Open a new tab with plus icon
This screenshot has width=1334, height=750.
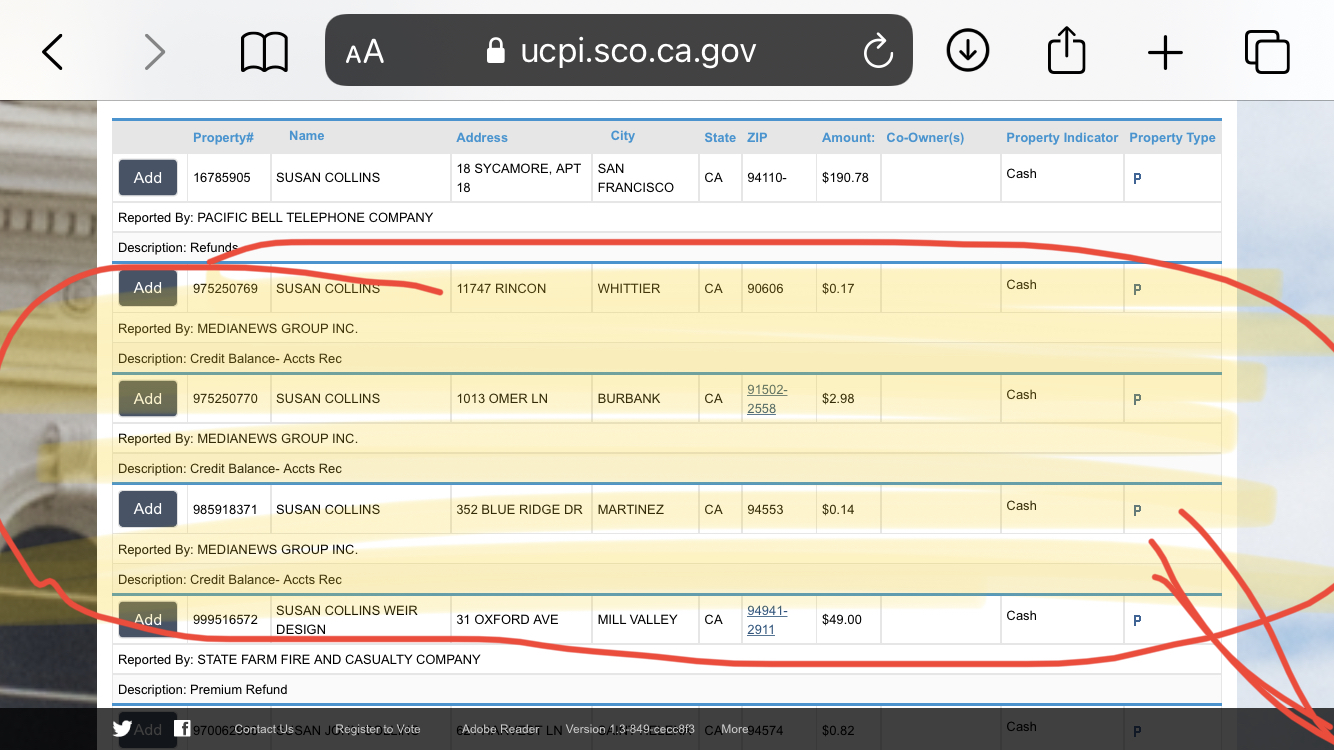pos(1165,52)
